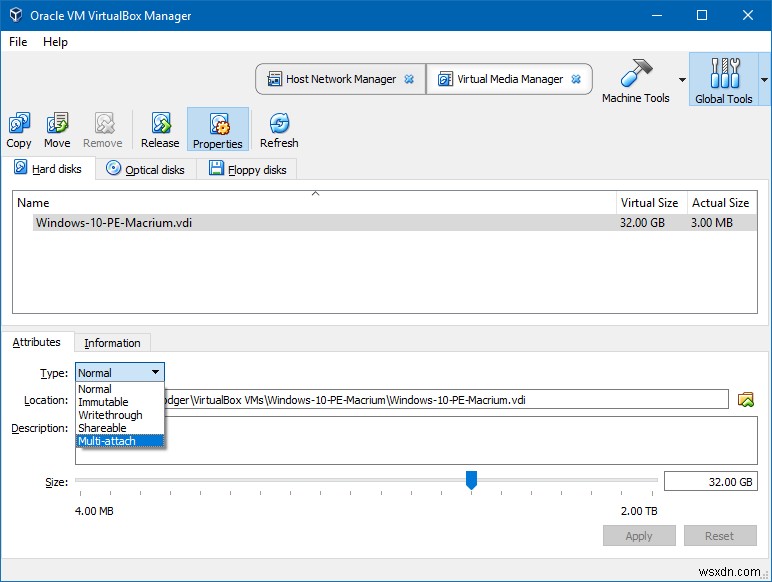Close the Virtual Media Manager tool
Screen dimensions: 772x582
pos(576,79)
